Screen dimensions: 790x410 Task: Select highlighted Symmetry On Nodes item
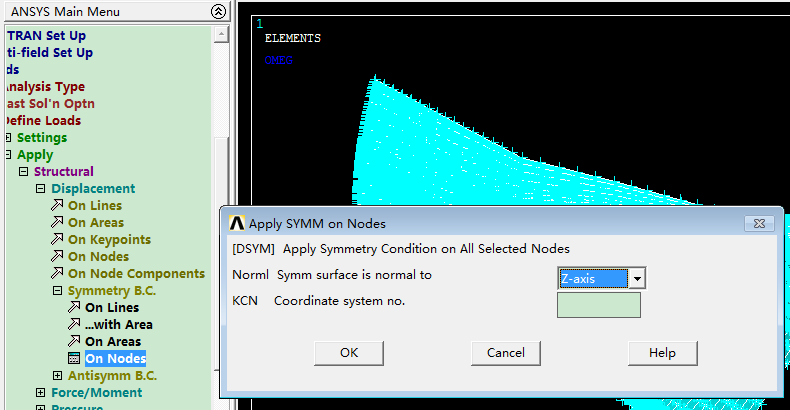(x=115, y=358)
